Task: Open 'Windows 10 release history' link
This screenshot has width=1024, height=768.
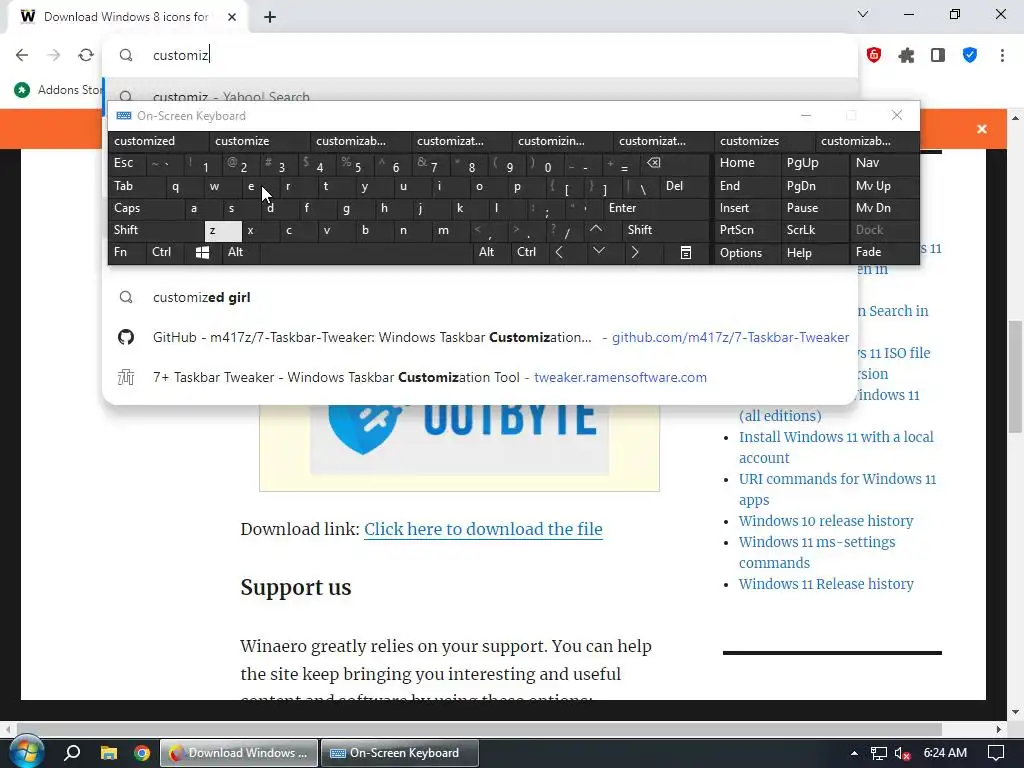Action: click(826, 521)
